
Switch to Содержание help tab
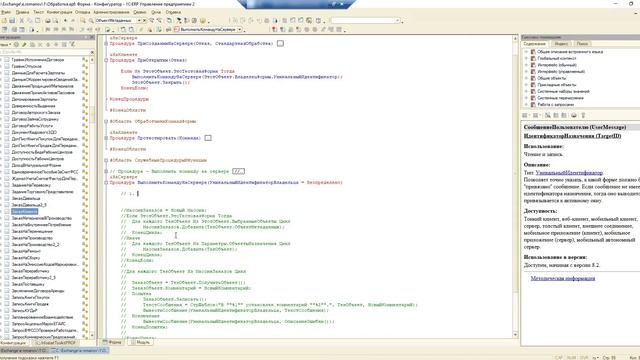[534, 44]
